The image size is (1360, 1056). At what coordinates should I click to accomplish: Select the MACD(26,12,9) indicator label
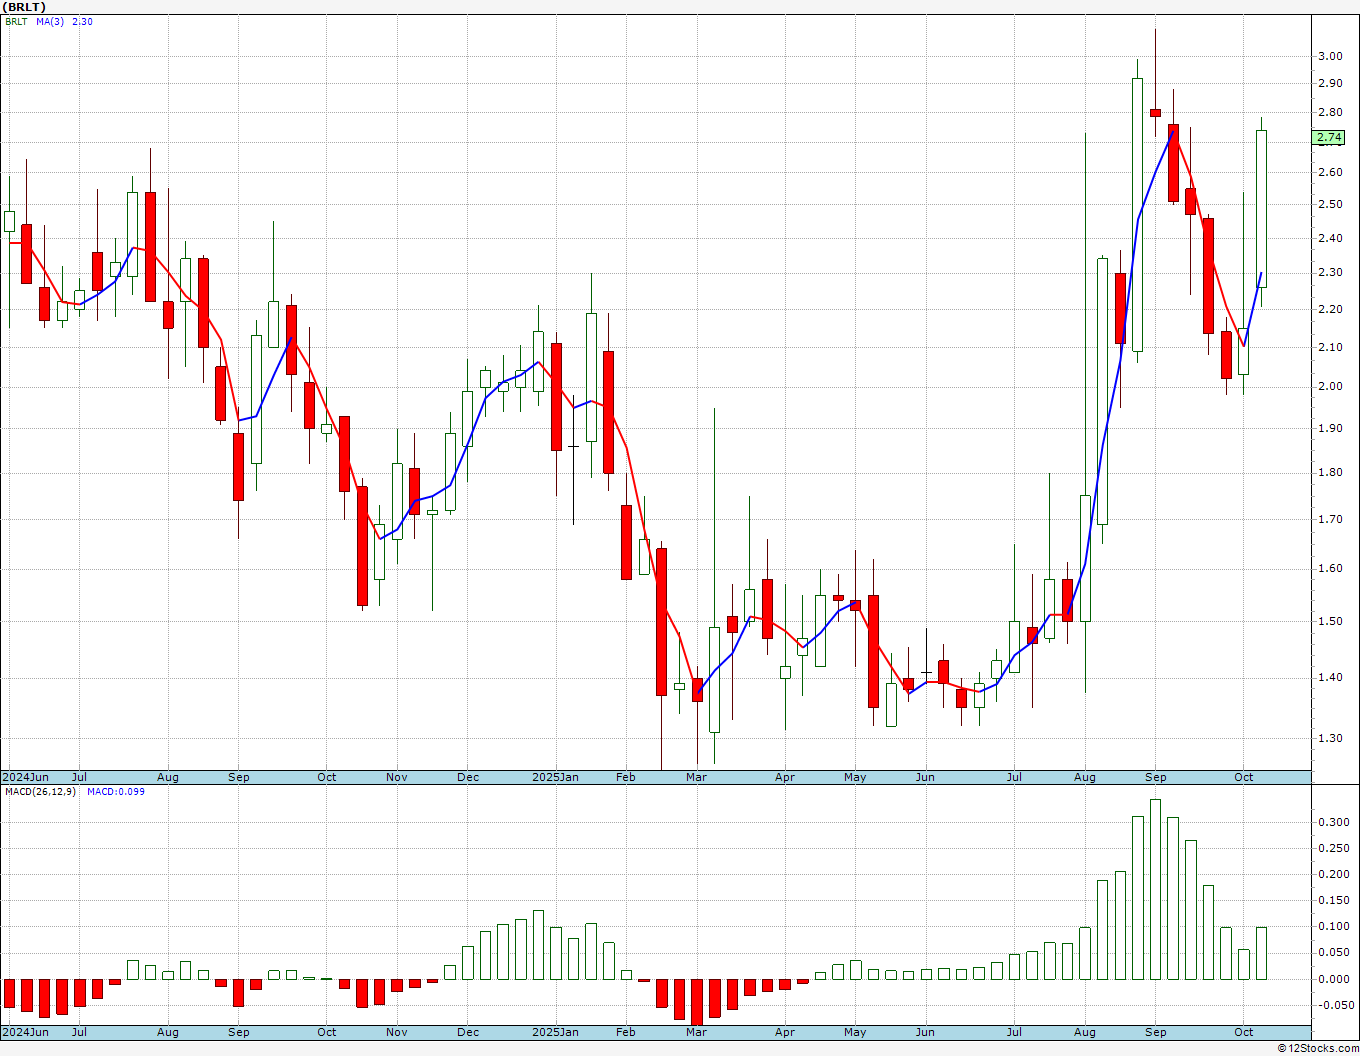[39, 792]
